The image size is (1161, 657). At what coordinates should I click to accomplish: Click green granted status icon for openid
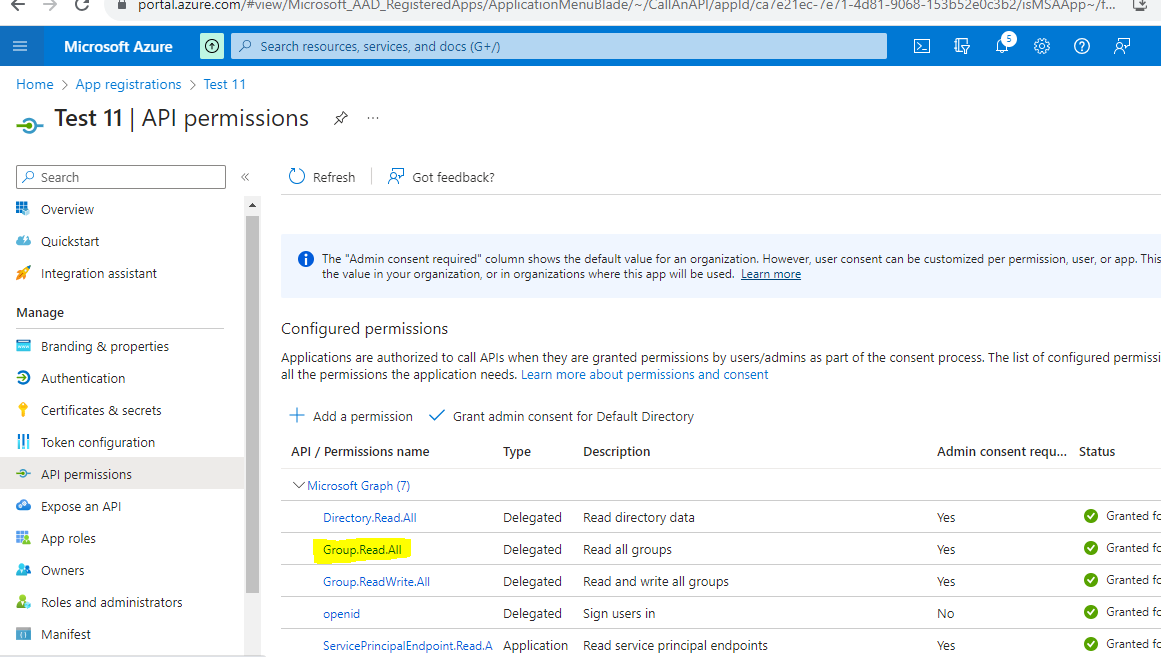click(1091, 612)
